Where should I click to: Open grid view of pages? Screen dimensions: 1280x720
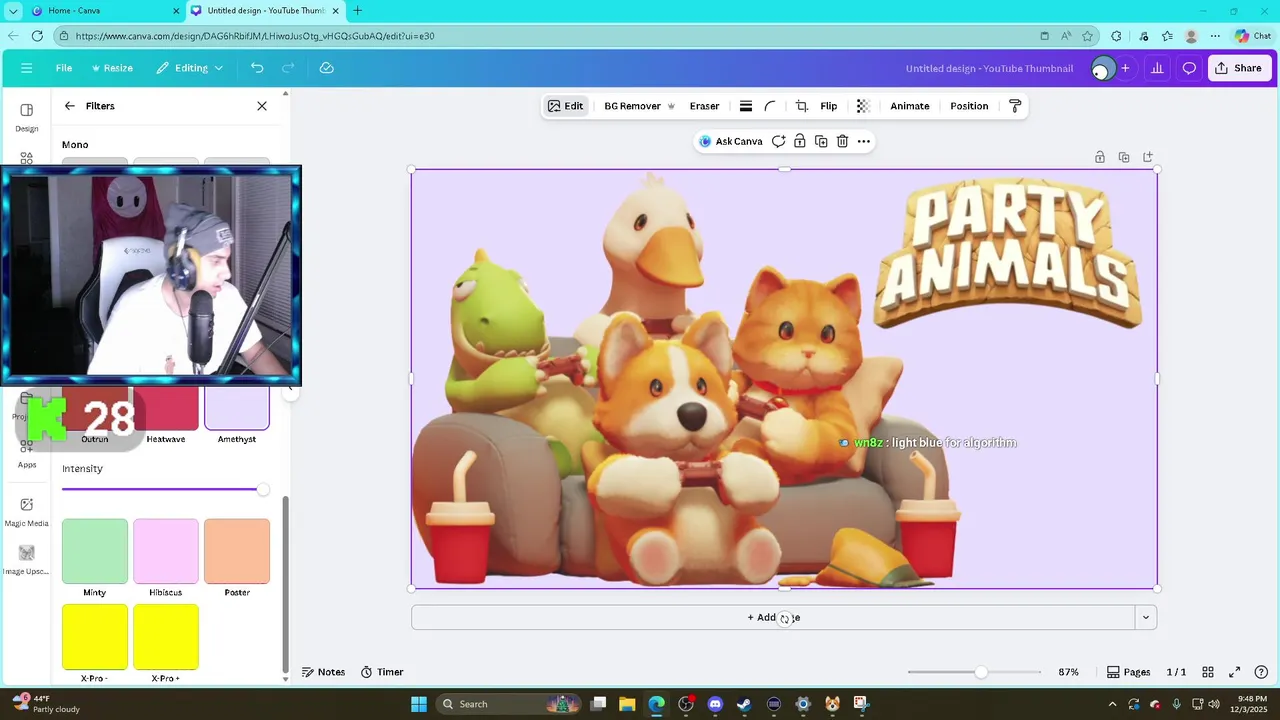(x=1208, y=672)
